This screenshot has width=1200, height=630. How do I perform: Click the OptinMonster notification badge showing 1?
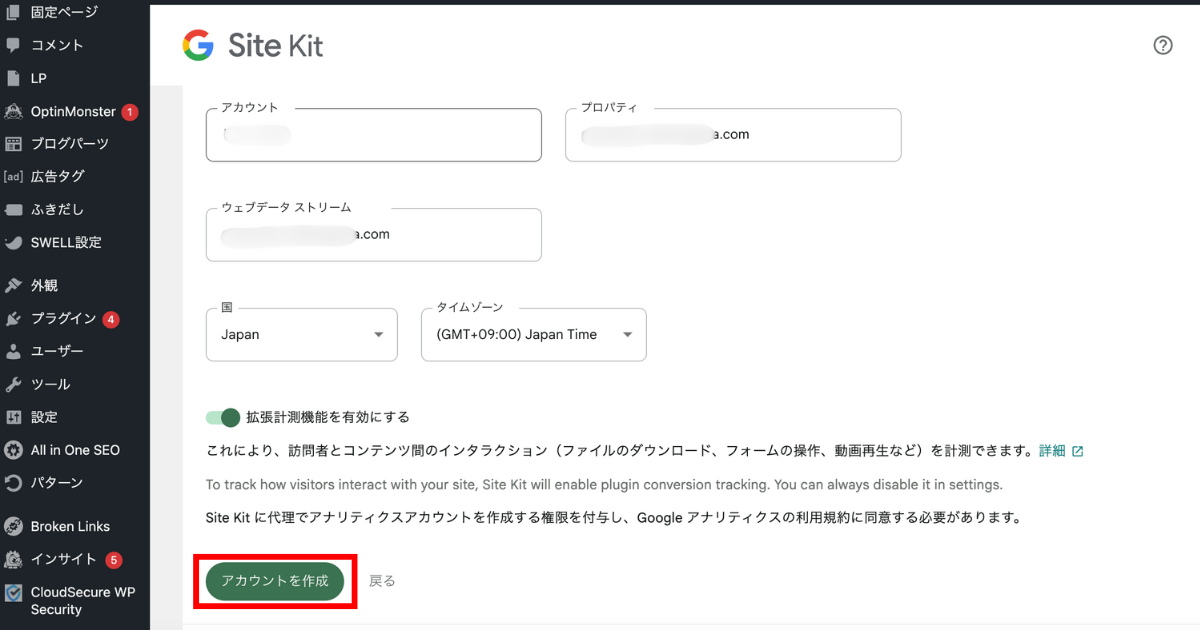130,112
